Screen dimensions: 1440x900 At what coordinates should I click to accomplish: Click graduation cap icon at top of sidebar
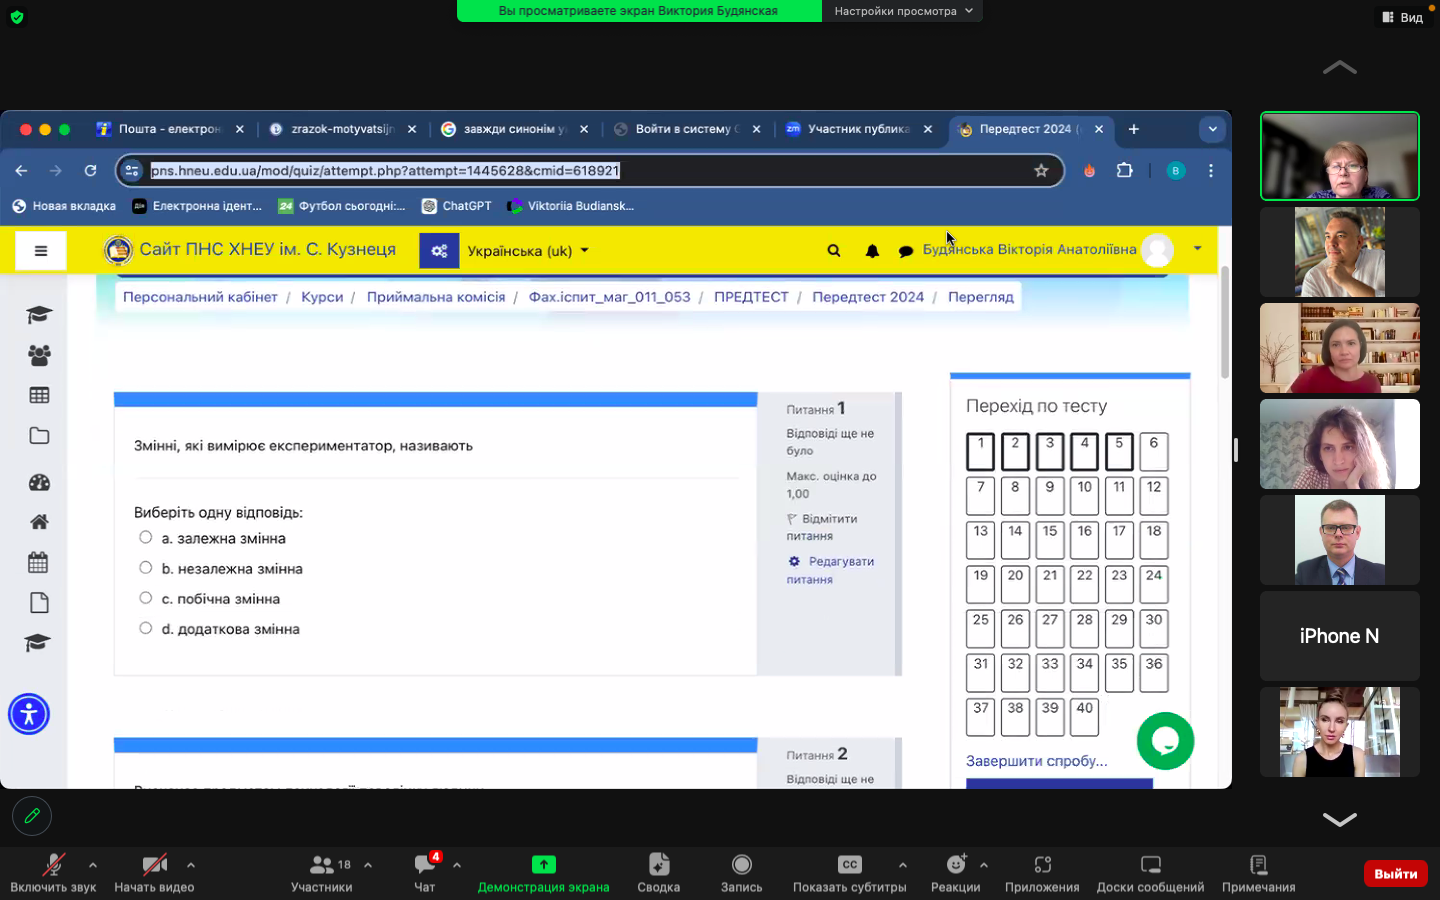(39, 315)
